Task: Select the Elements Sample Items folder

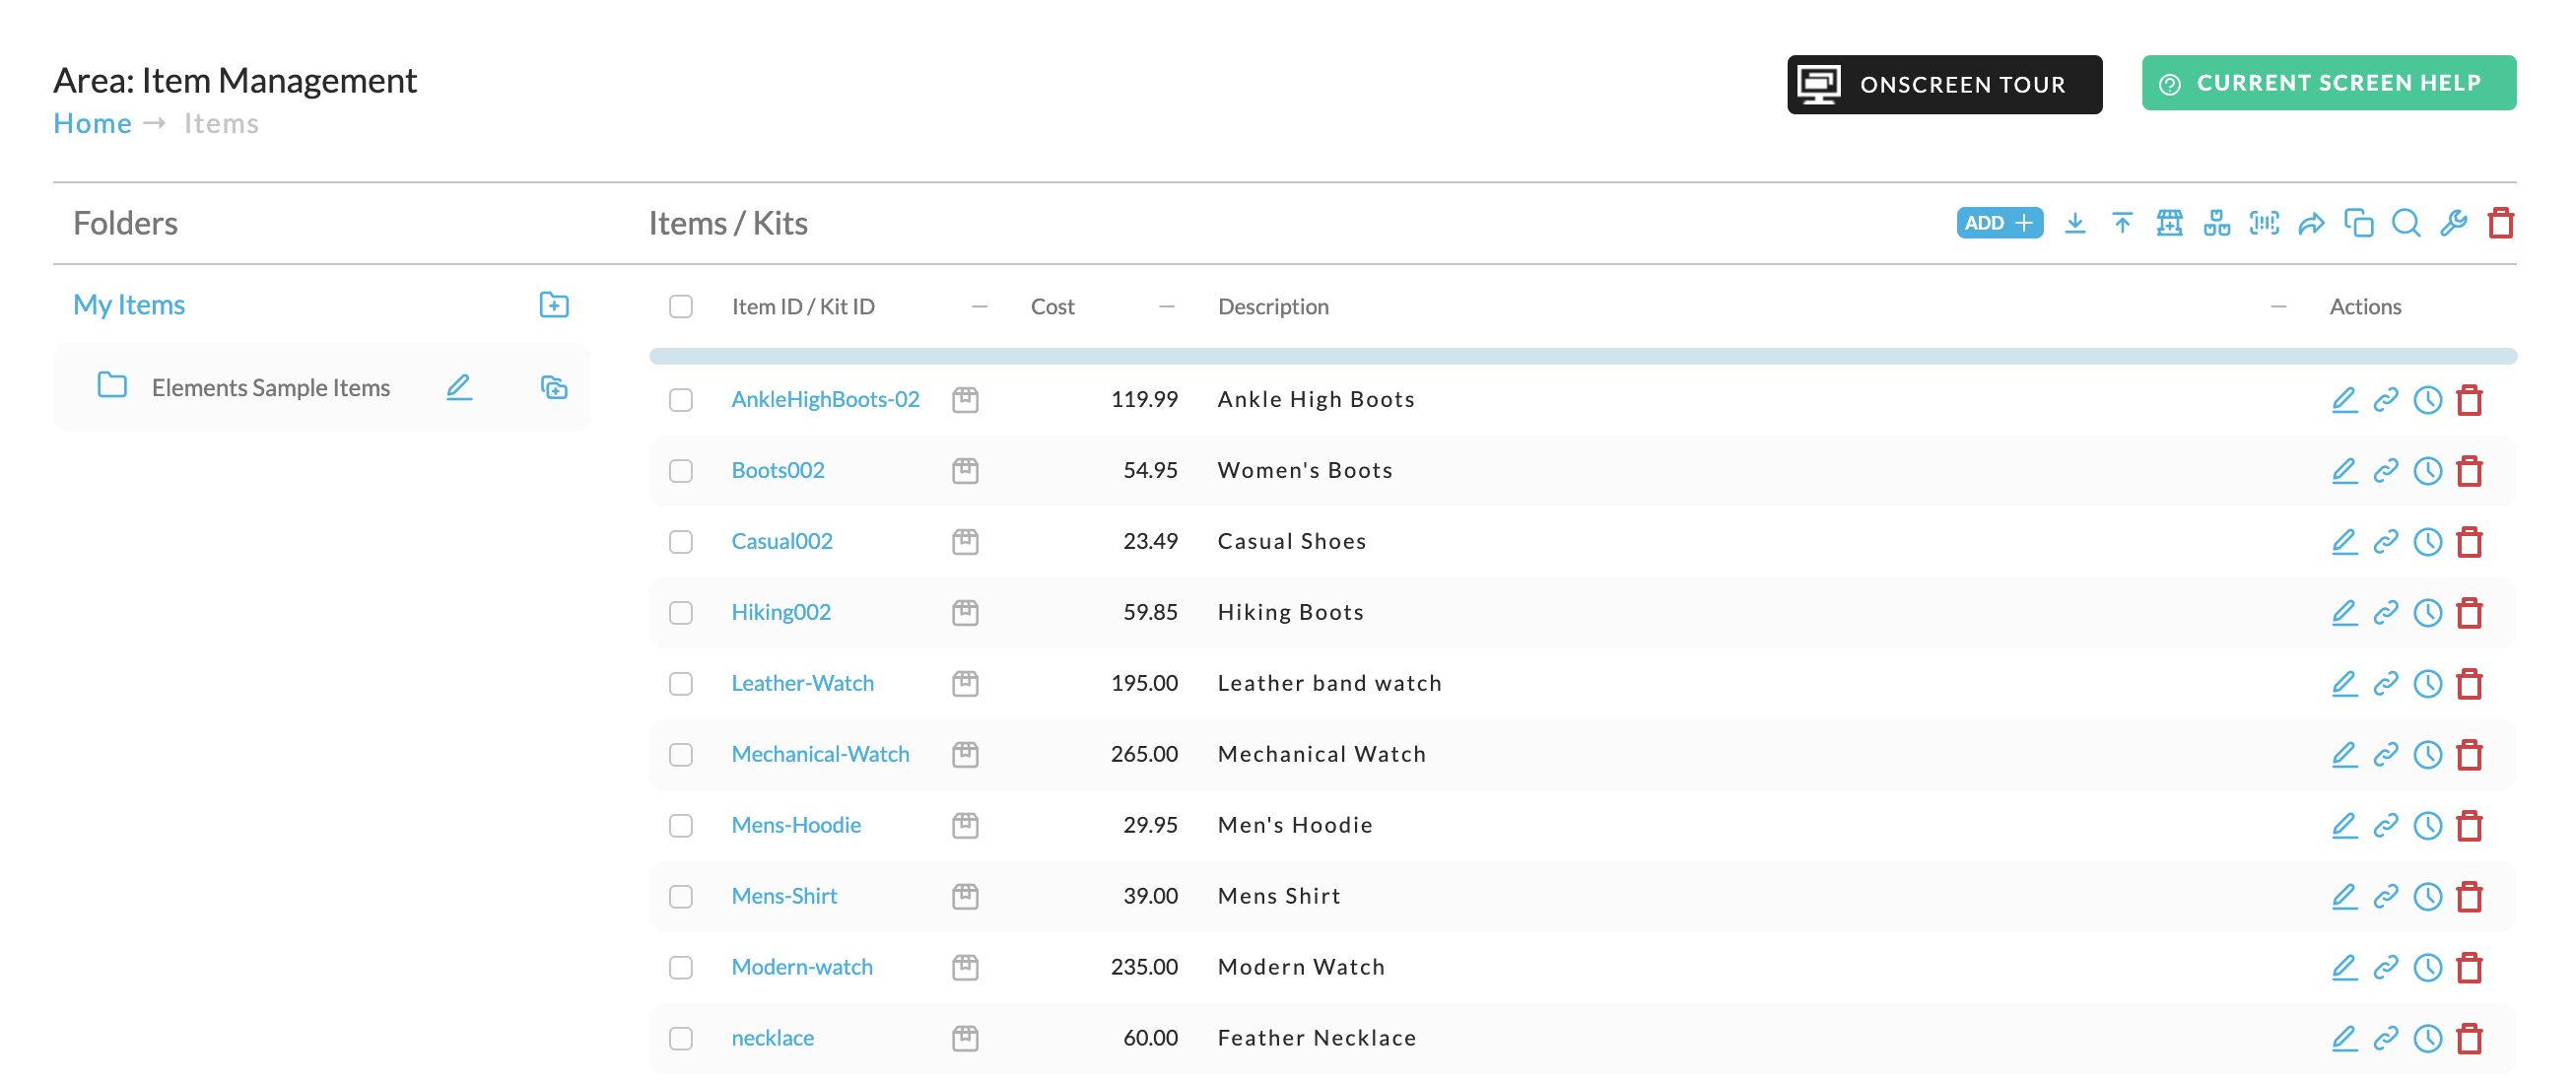Action: pyautogui.click(x=271, y=388)
